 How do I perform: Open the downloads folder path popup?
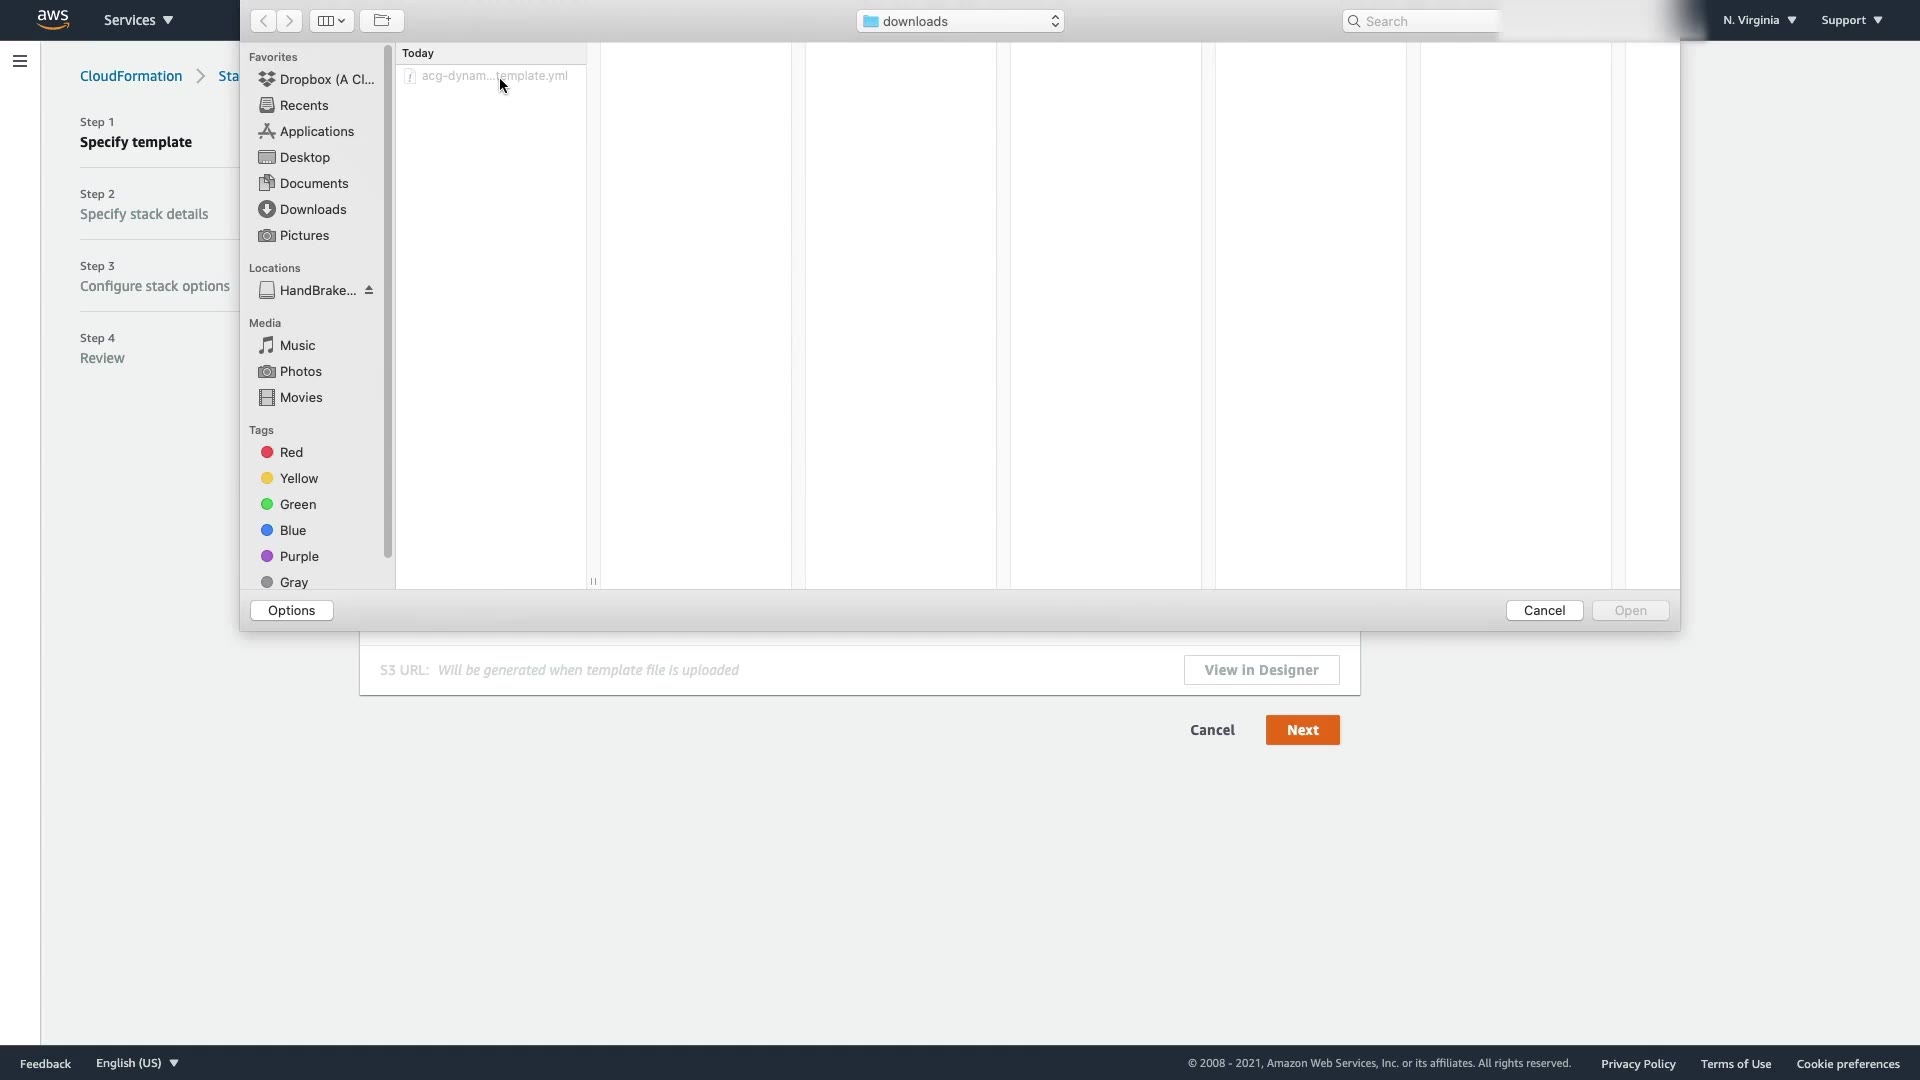click(960, 21)
